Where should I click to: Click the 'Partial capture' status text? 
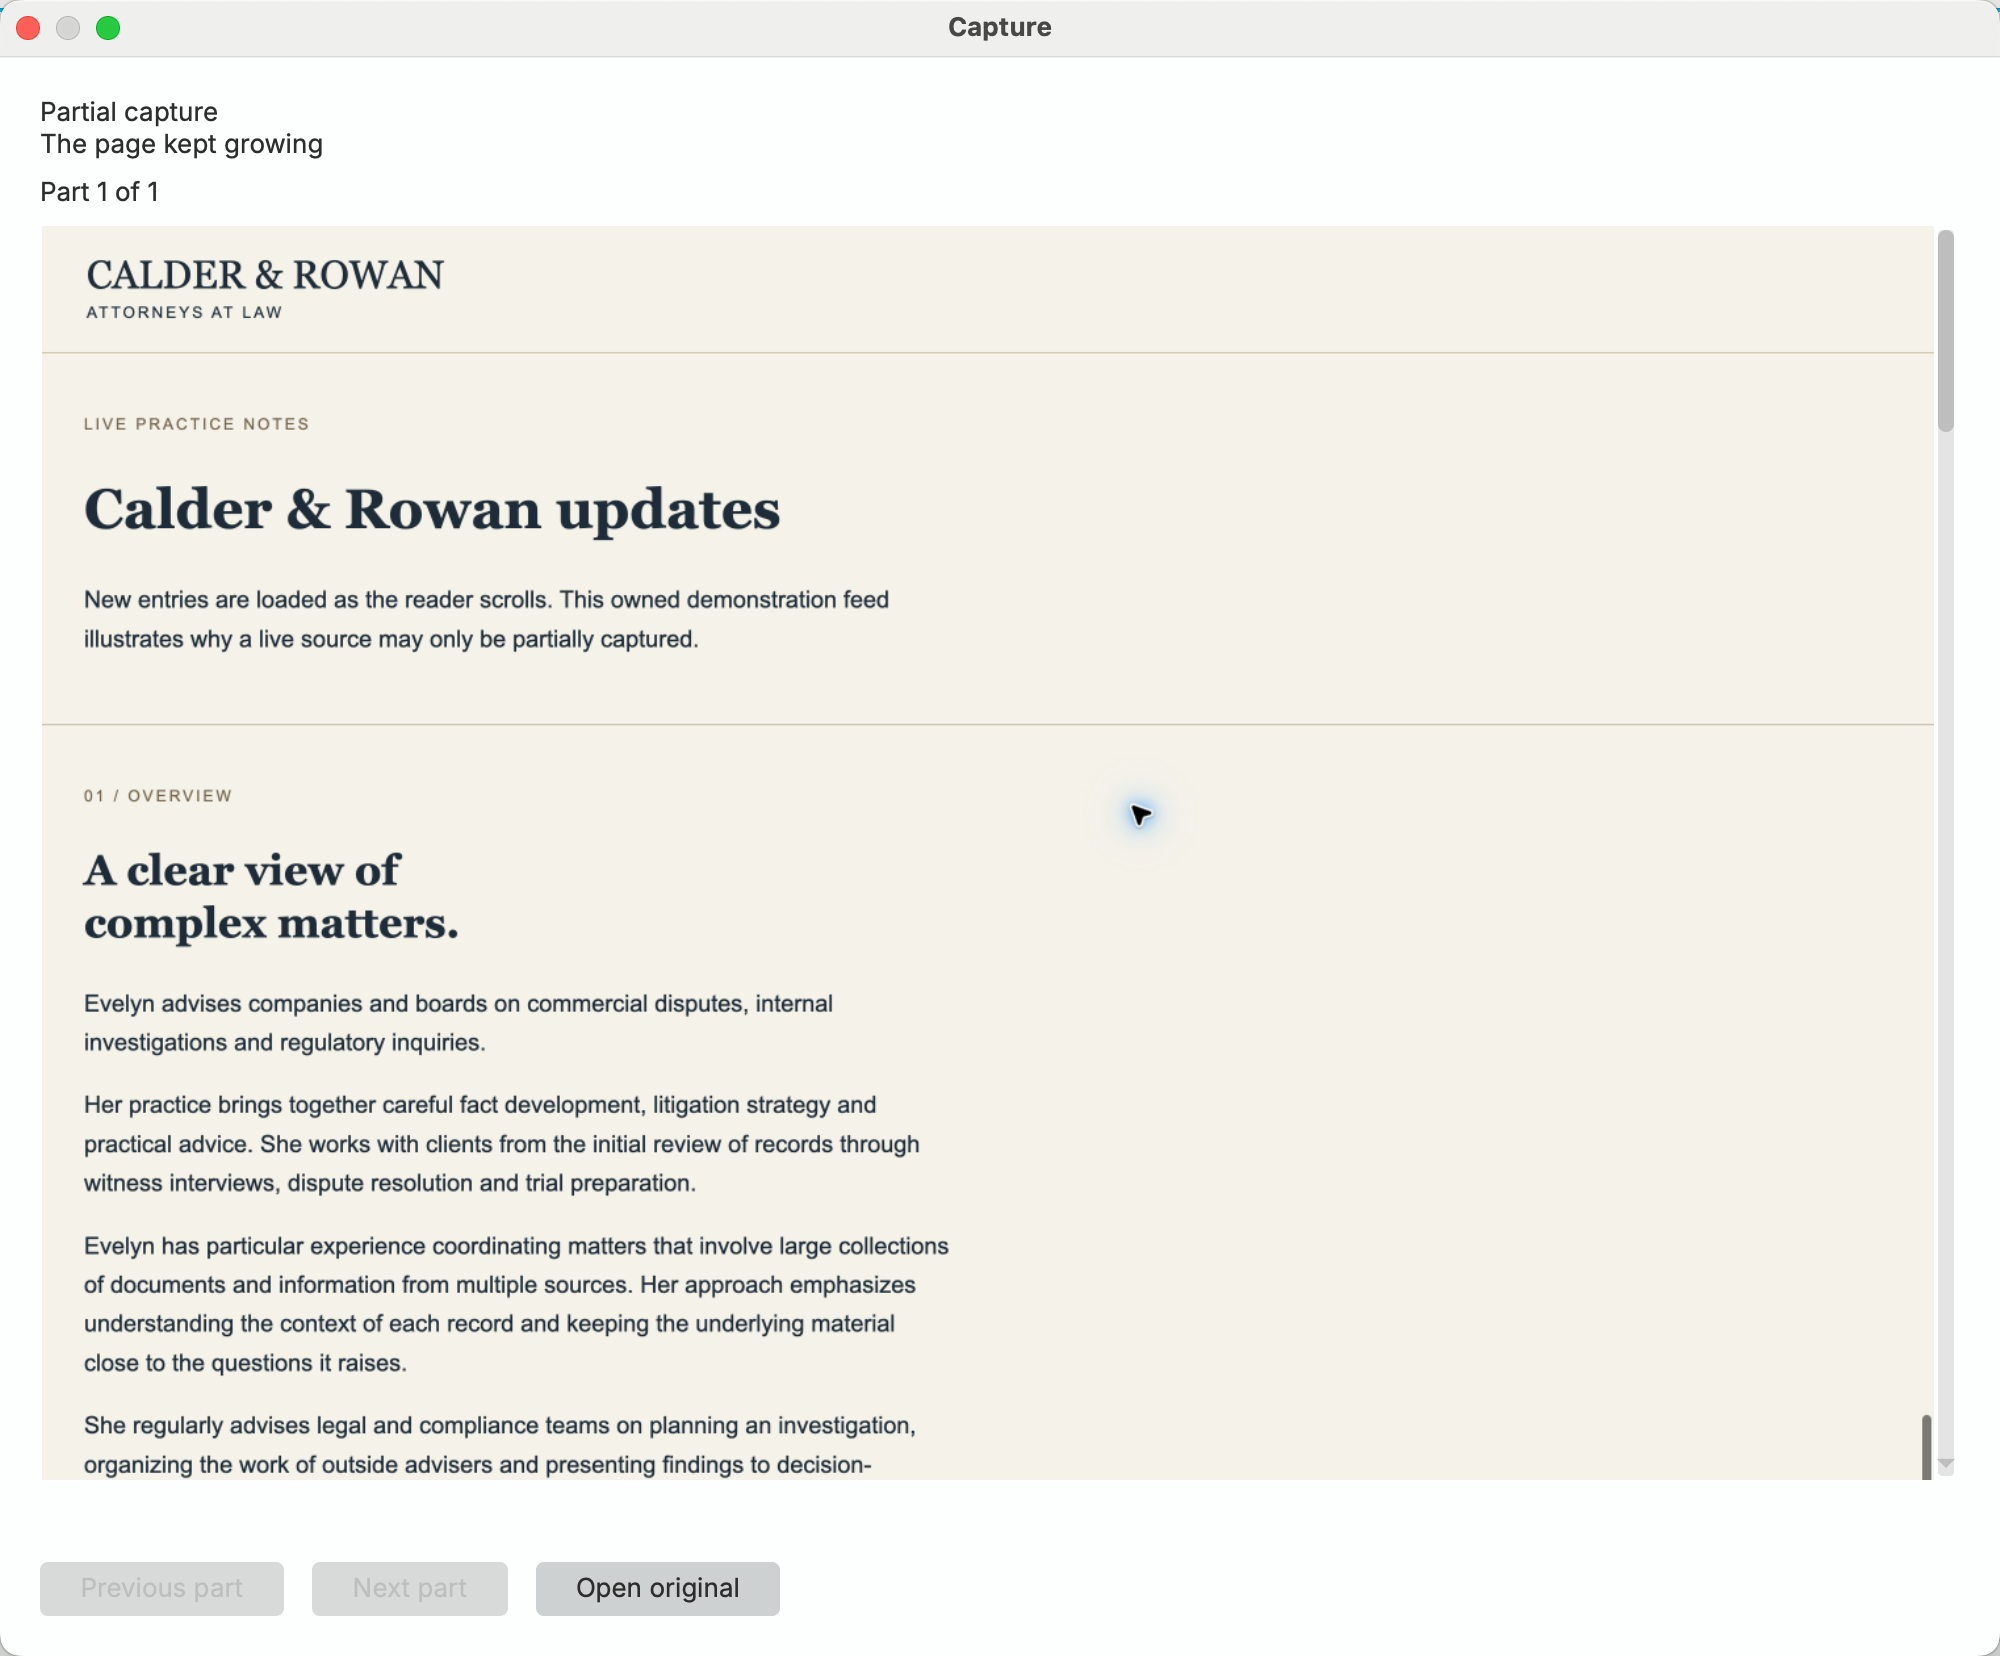[x=129, y=112]
